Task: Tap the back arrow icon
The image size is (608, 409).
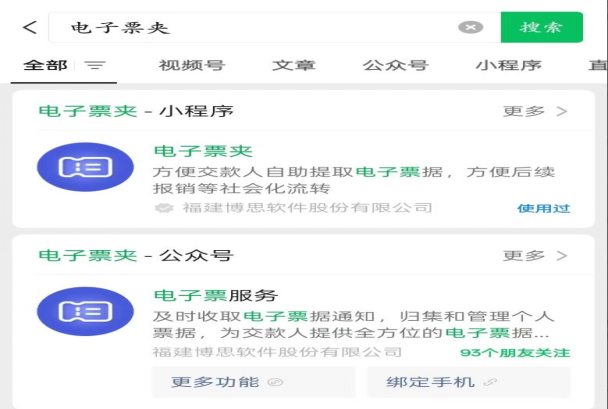Action: (x=29, y=27)
